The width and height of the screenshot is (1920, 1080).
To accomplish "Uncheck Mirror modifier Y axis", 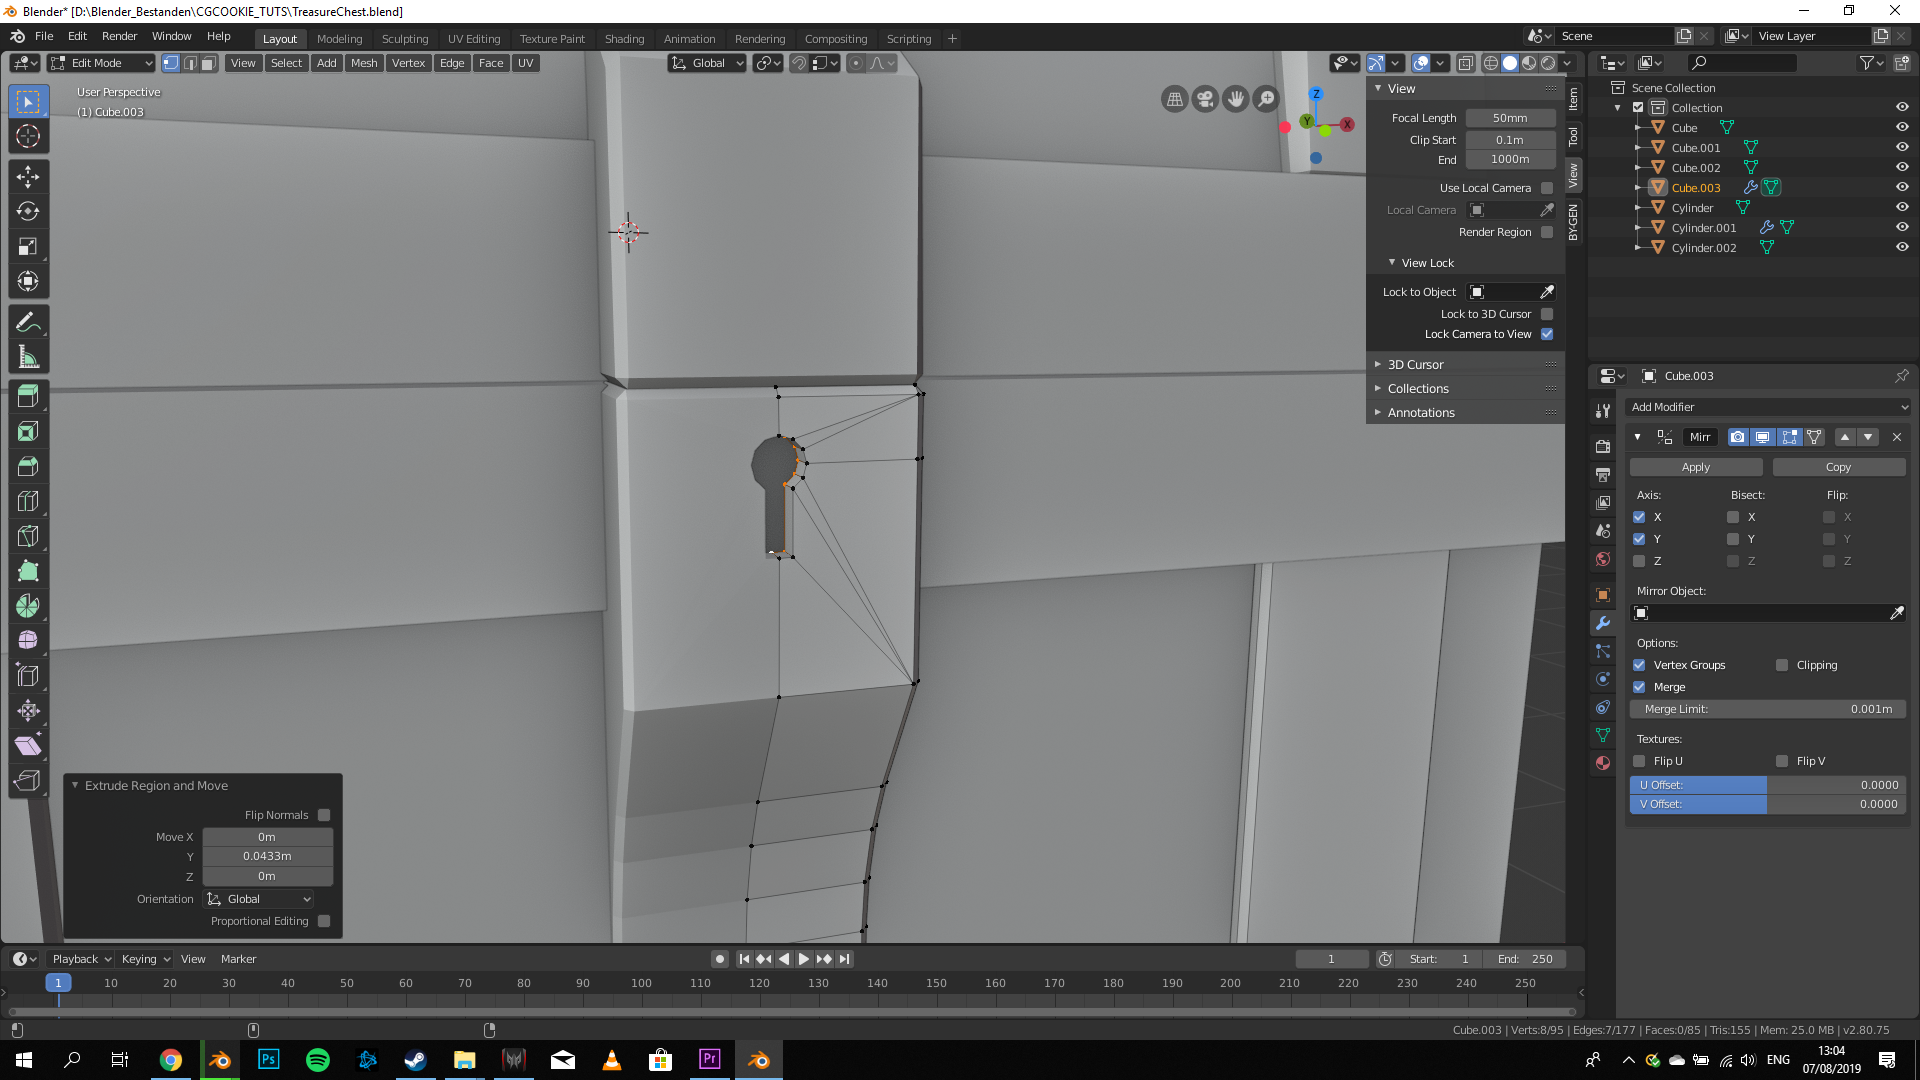I will click(x=1639, y=539).
